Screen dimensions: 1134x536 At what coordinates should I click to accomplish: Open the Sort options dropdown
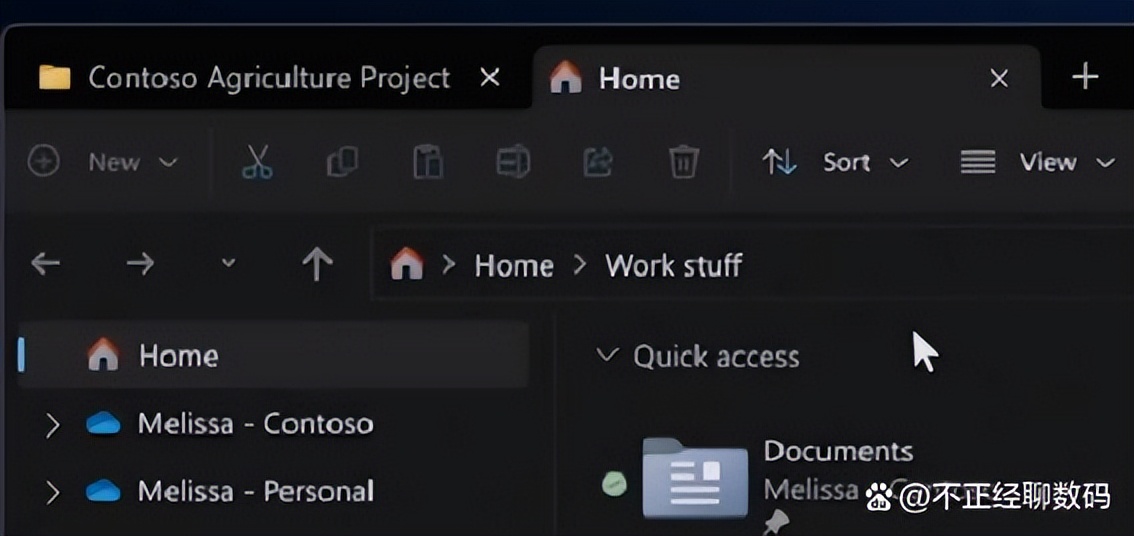[x=835, y=162]
